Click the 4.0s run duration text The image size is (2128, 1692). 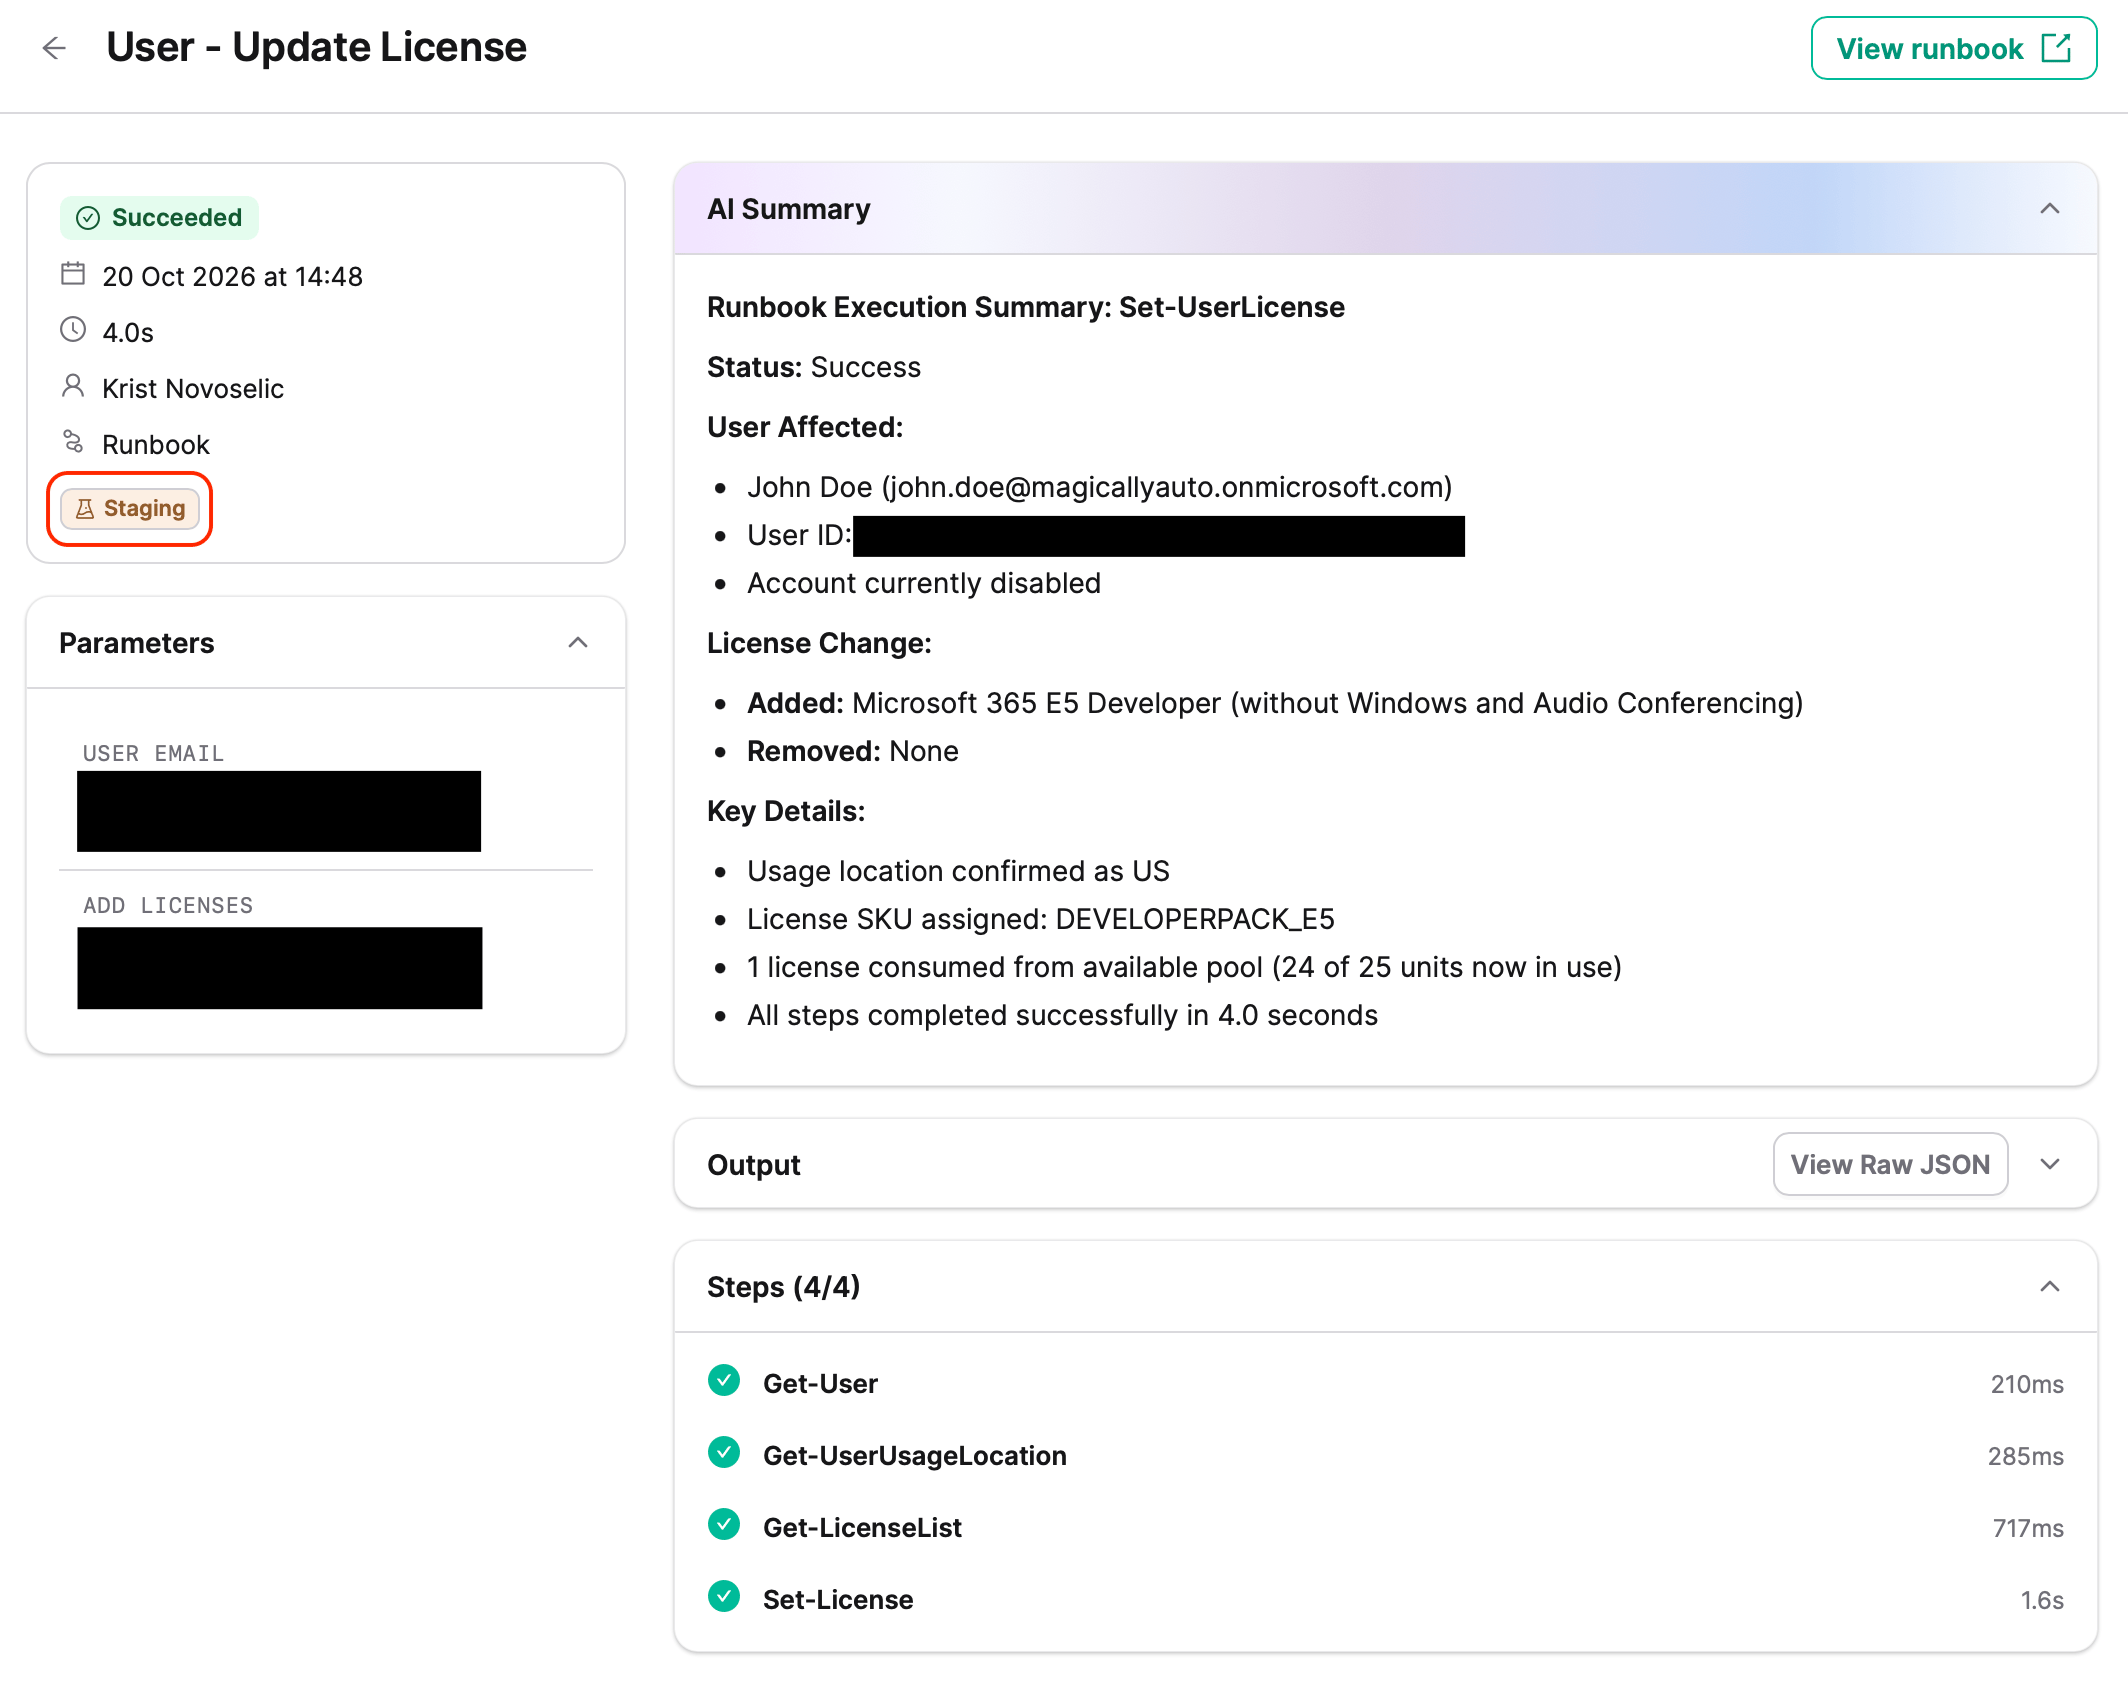(128, 332)
